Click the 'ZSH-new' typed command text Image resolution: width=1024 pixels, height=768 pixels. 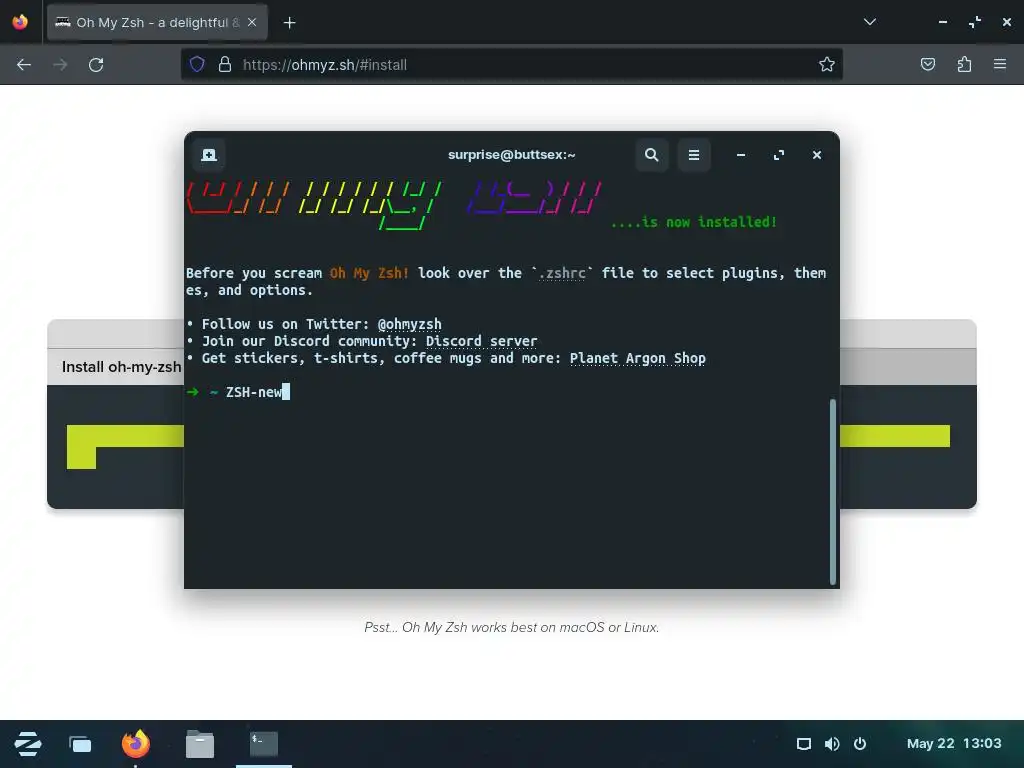coord(253,392)
